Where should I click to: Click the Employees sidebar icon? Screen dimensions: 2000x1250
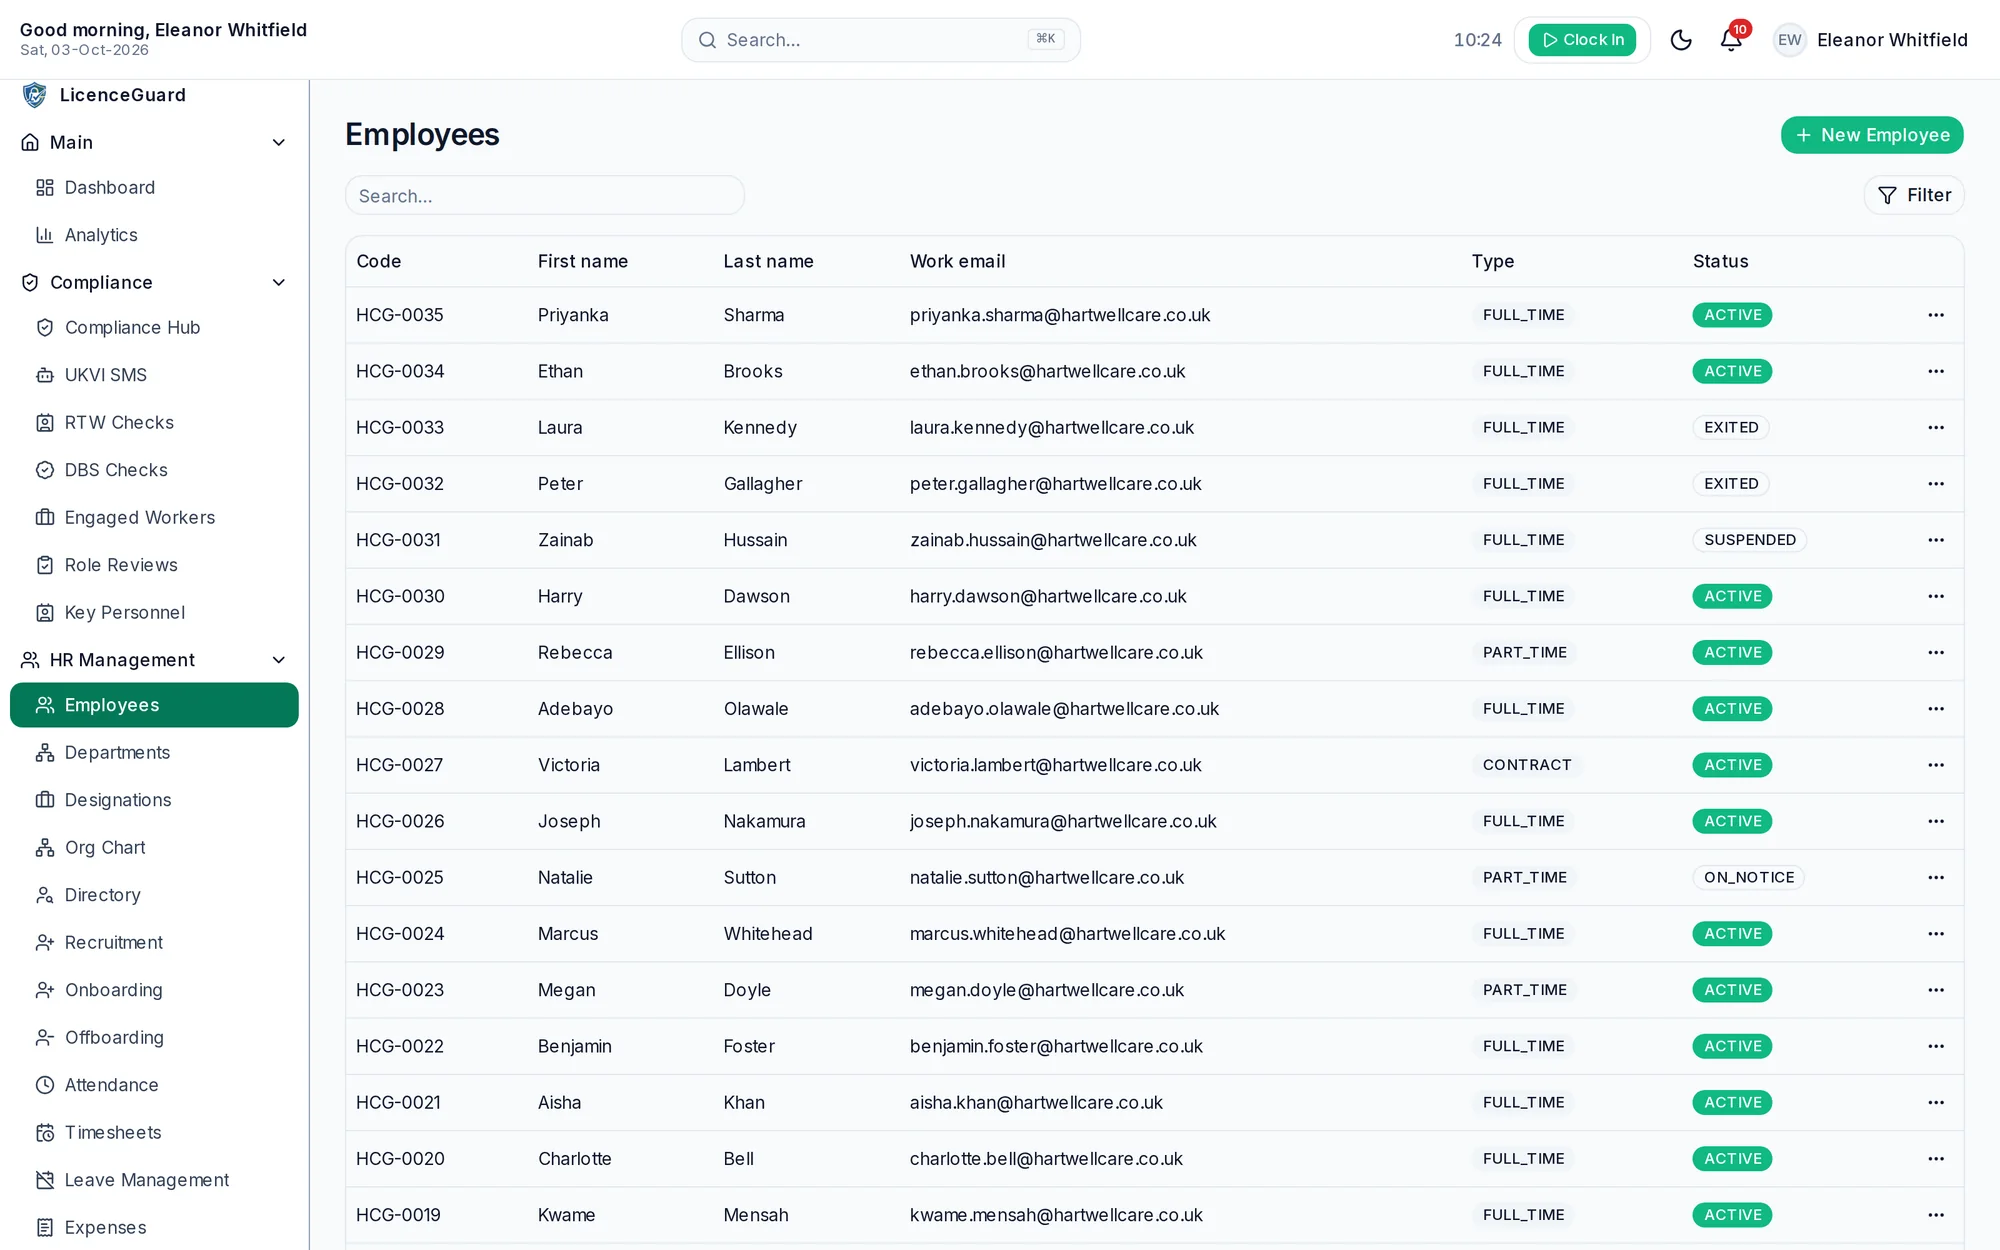point(45,705)
